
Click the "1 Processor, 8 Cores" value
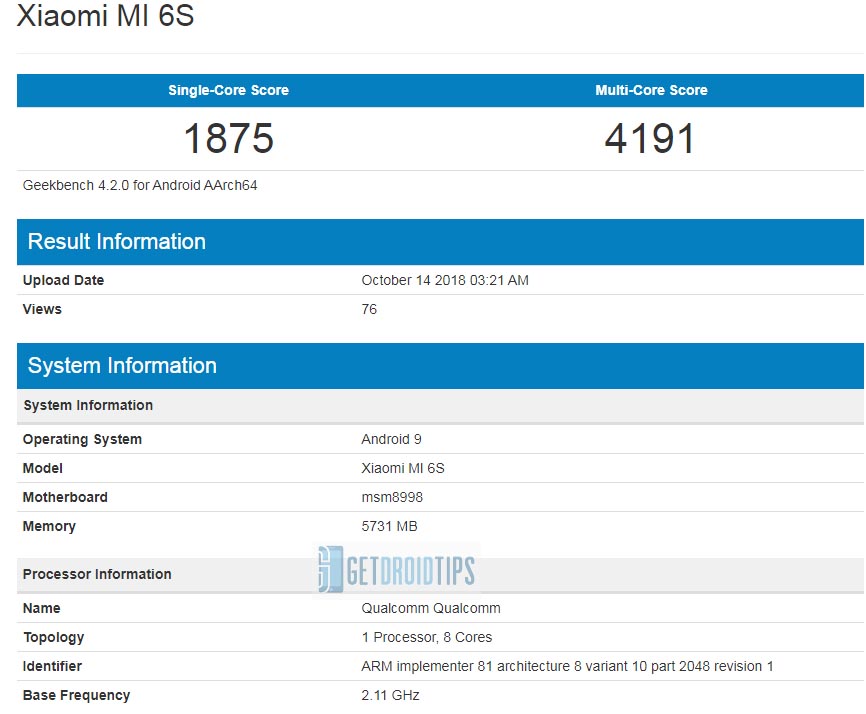click(x=427, y=637)
